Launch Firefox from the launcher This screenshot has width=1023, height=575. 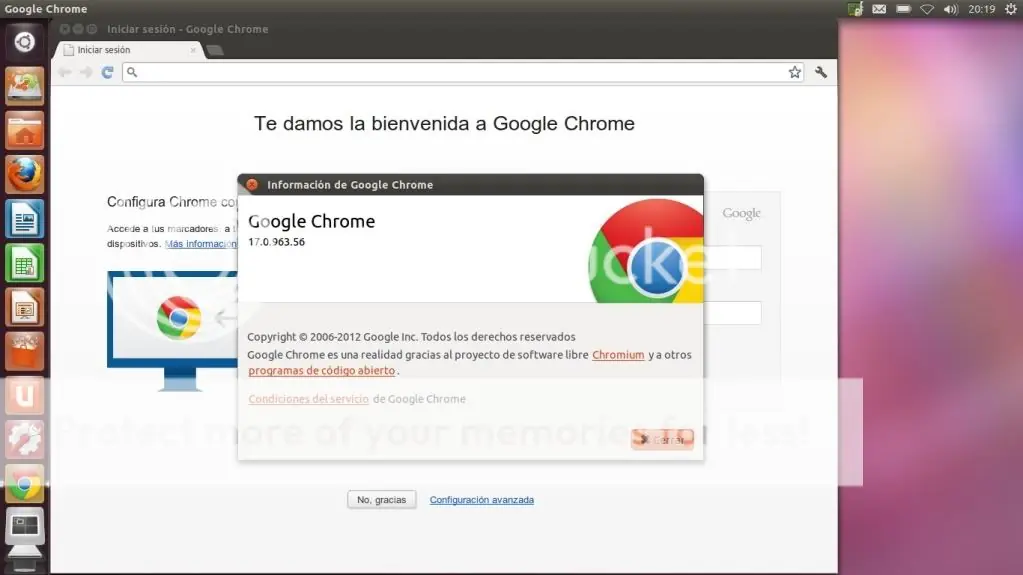pyautogui.click(x=25, y=174)
